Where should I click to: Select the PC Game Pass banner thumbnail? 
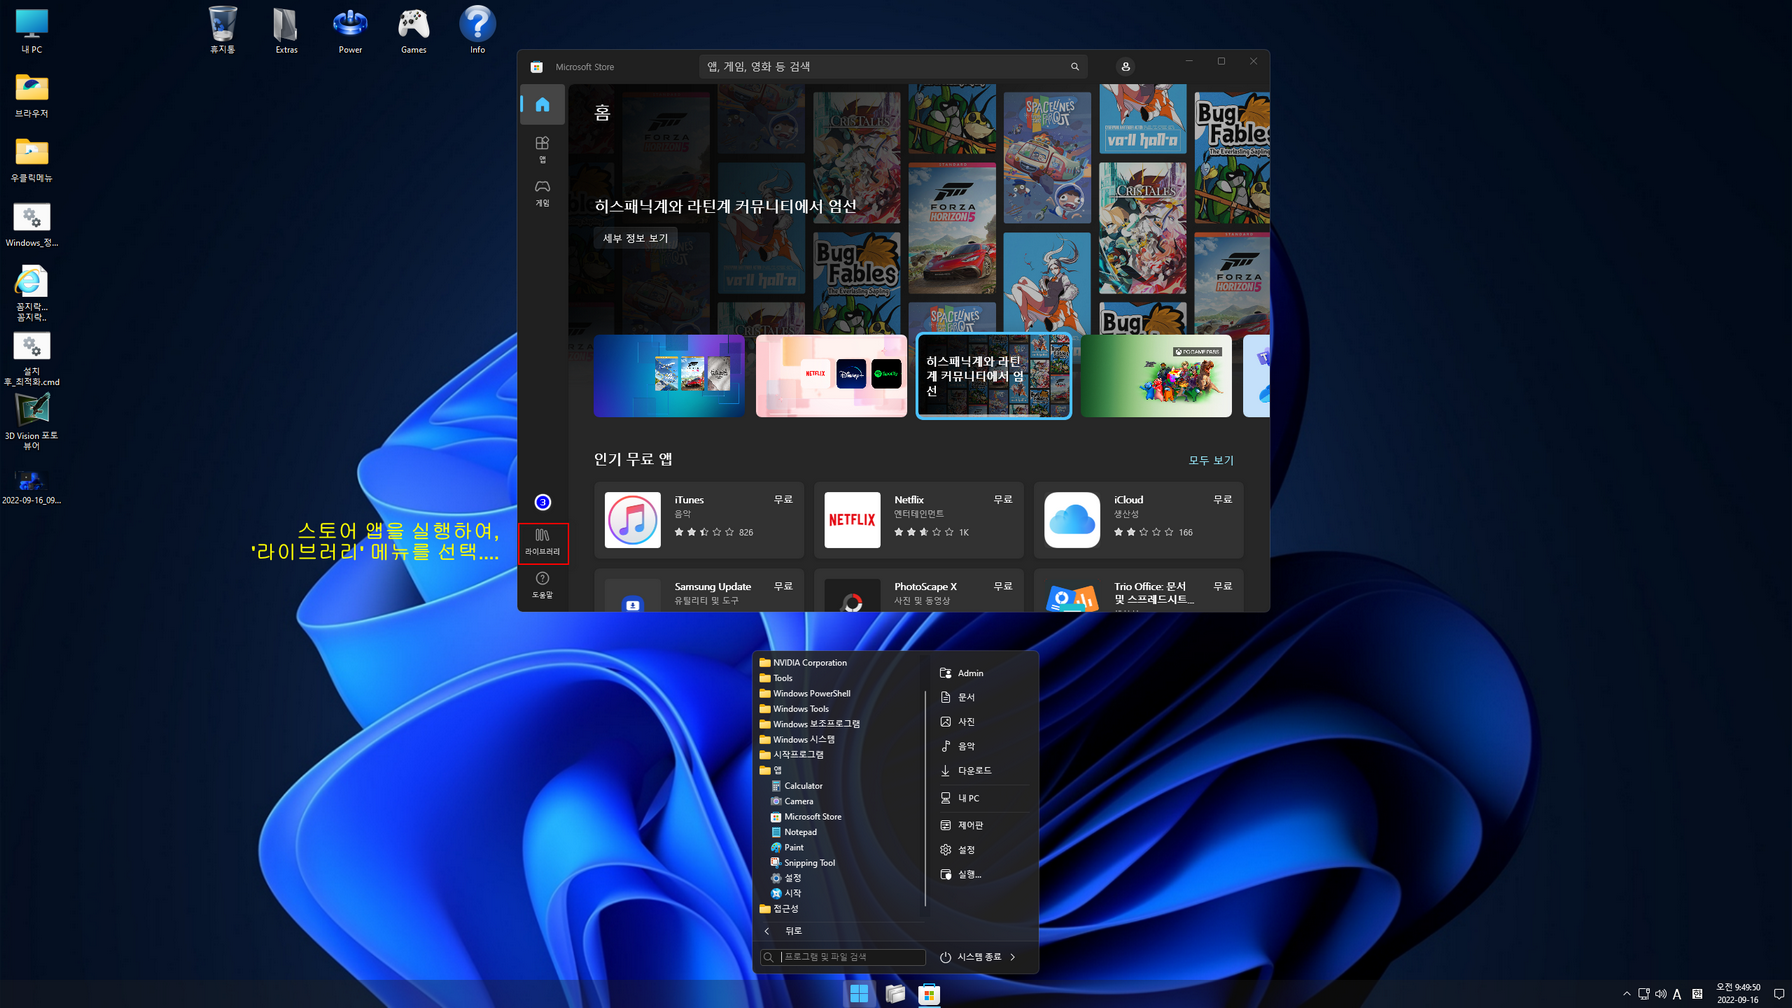(x=1156, y=376)
